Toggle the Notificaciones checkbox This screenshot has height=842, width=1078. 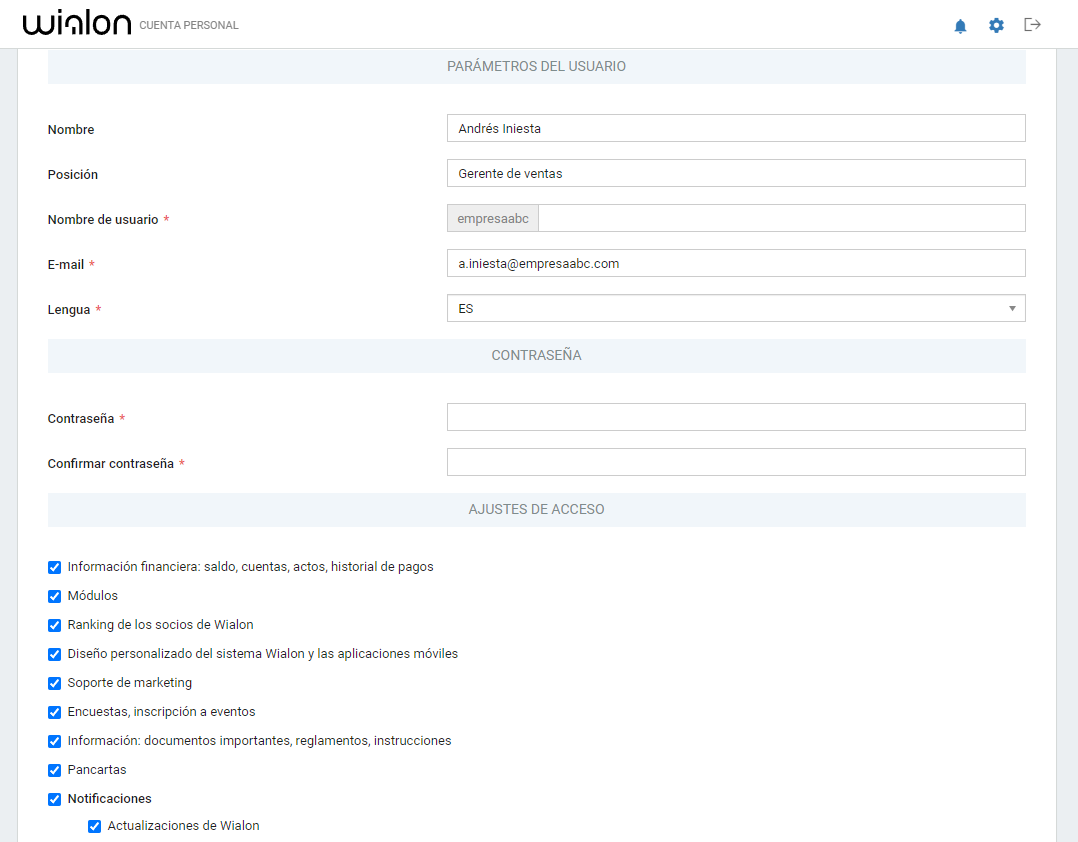click(54, 799)
